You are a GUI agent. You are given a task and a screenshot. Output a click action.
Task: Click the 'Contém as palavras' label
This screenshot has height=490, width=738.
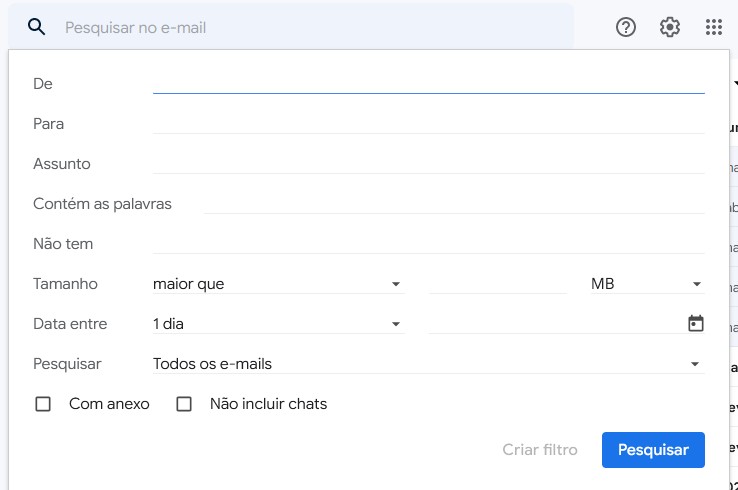coord(102,204)
